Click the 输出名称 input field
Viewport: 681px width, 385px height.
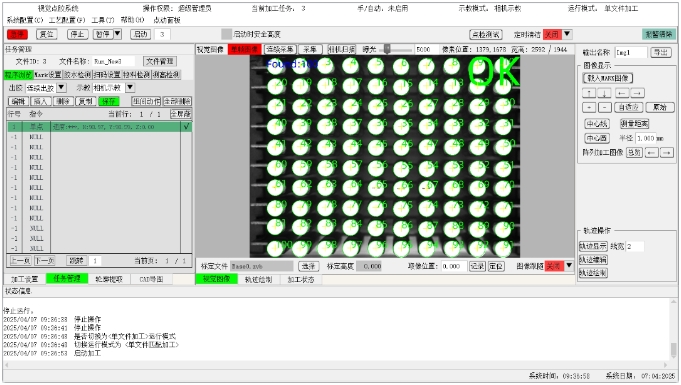pos(631,53)
